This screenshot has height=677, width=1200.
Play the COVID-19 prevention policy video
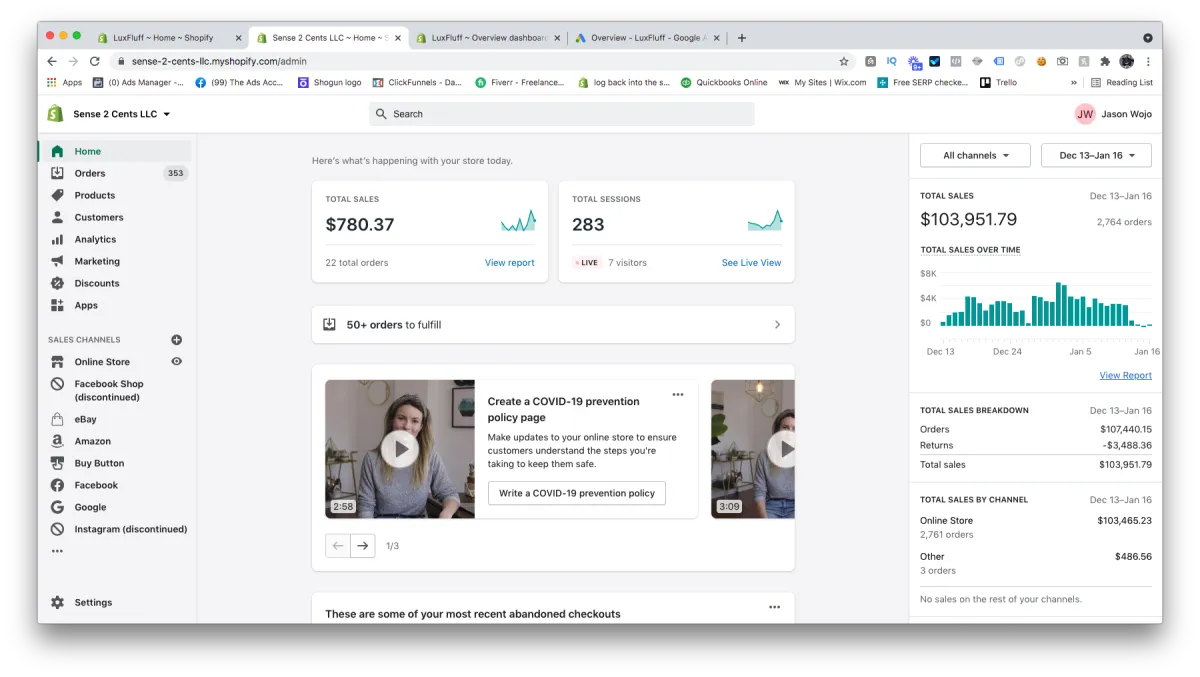point(400,449)
